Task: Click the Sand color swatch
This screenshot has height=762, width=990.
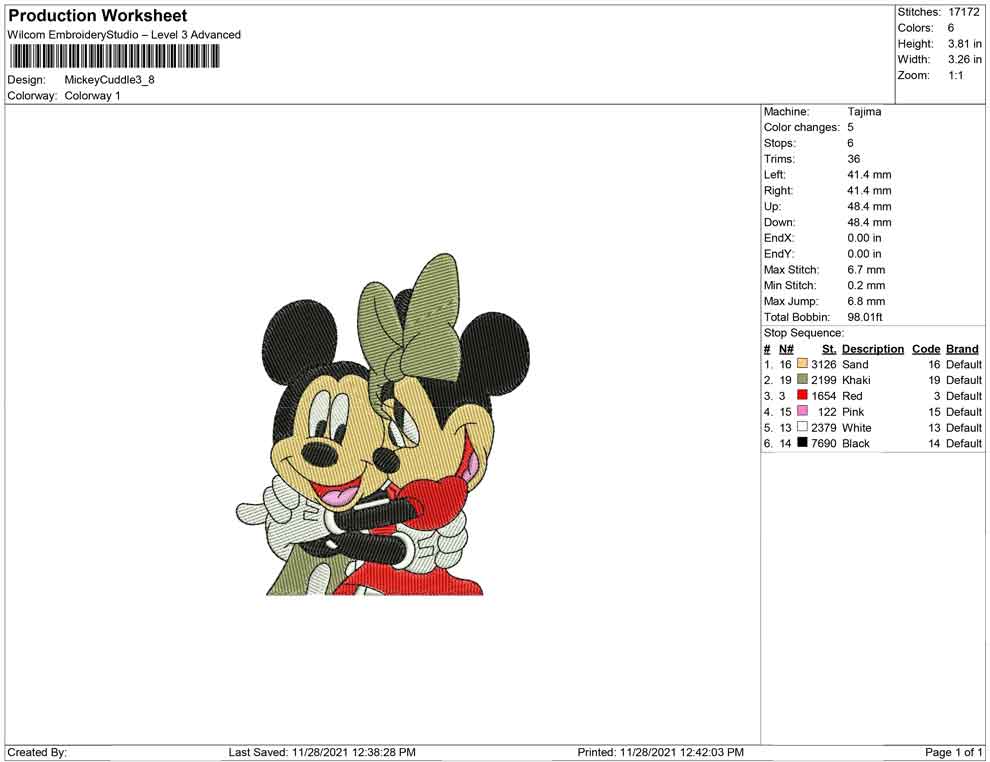Action: [802, 364]
